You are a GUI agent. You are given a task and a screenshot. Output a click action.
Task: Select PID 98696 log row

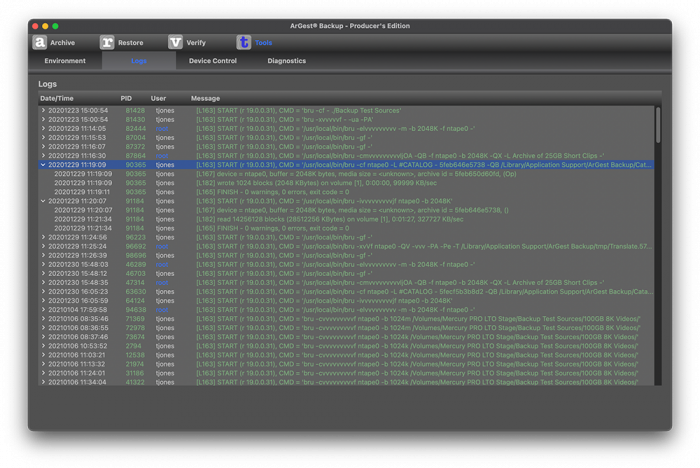coord(346,255)
